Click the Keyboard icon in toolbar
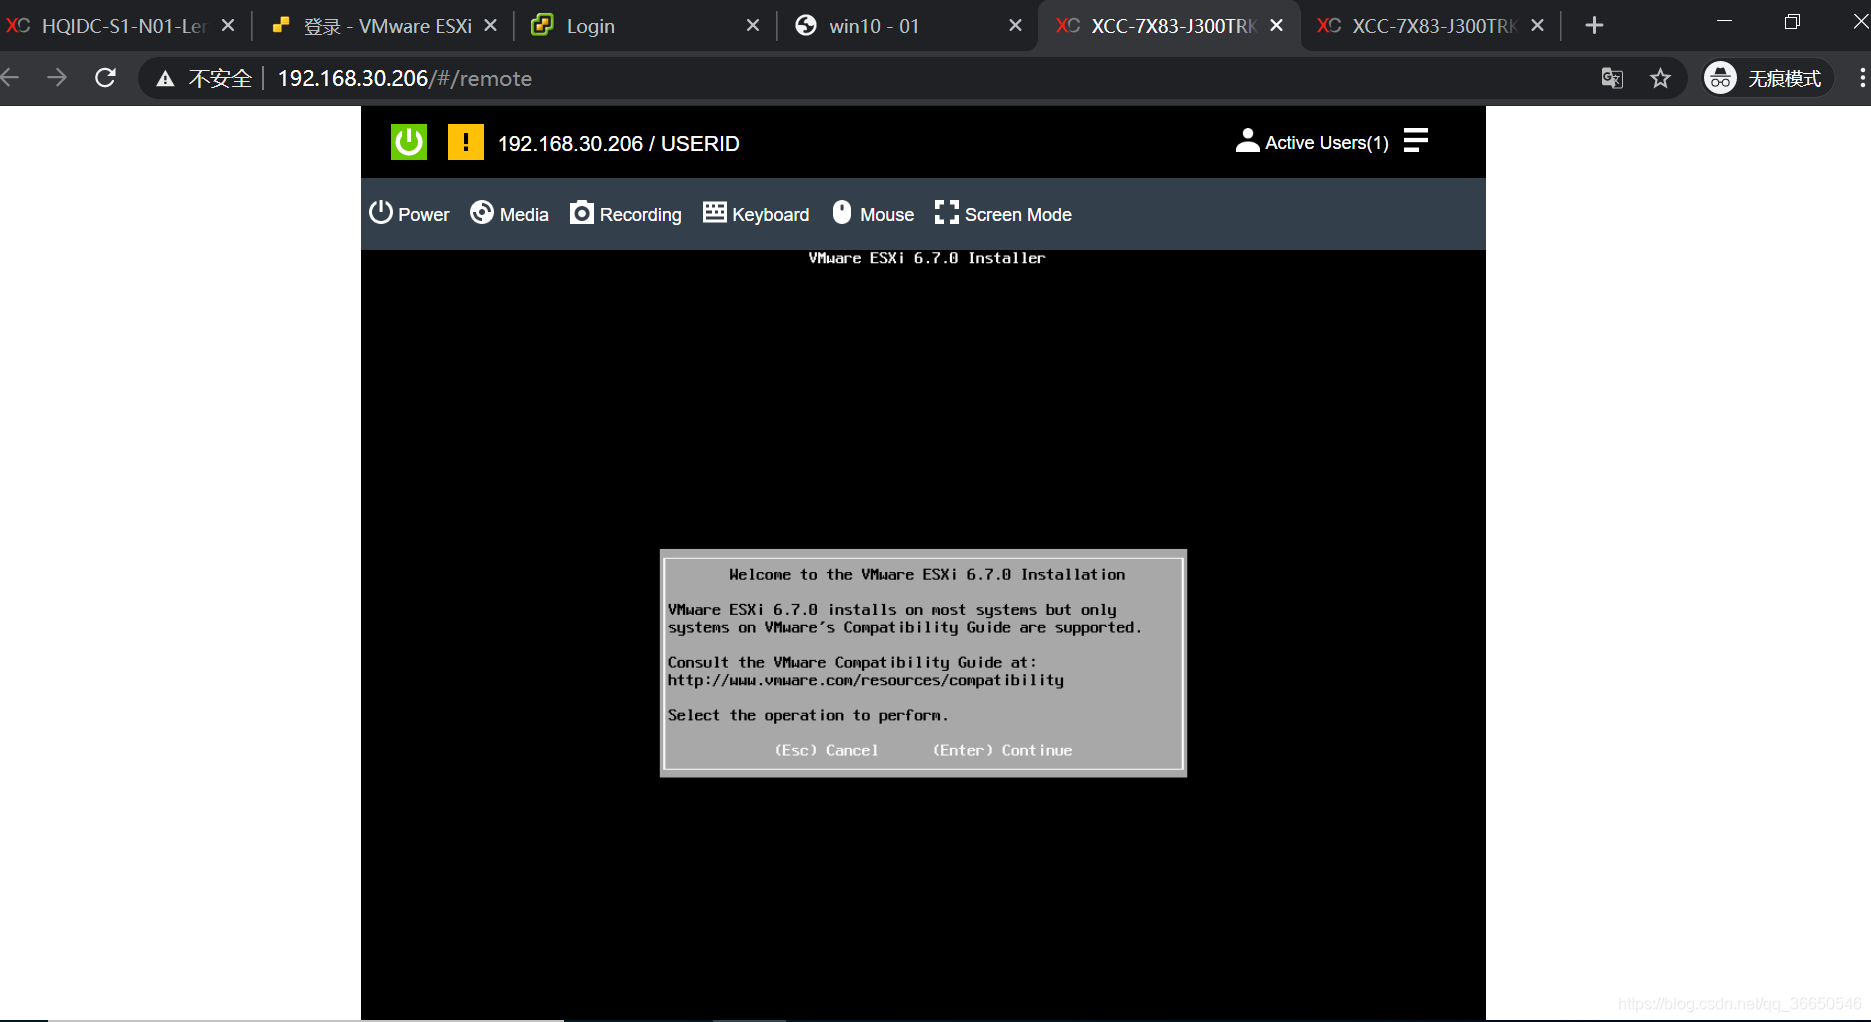 pyautogui.click(x=715, y=212)
